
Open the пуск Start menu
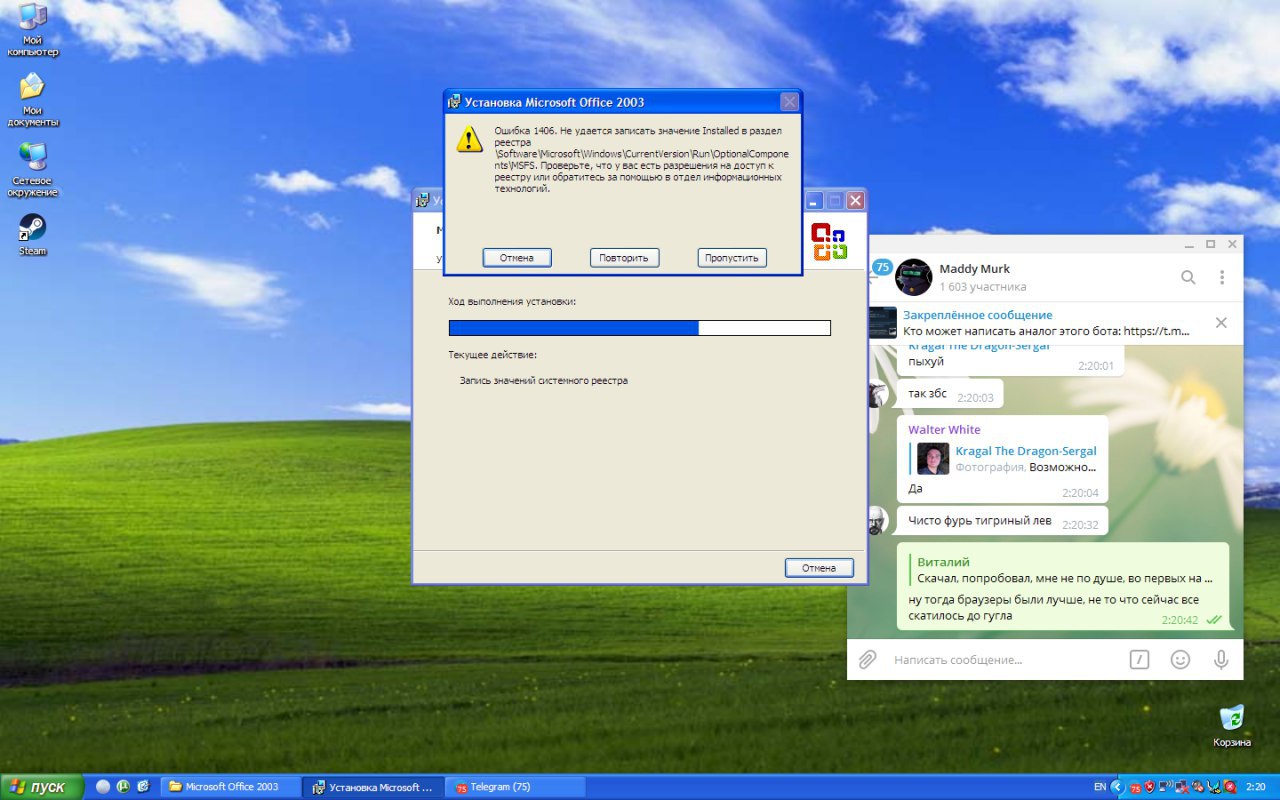point(41,787)
